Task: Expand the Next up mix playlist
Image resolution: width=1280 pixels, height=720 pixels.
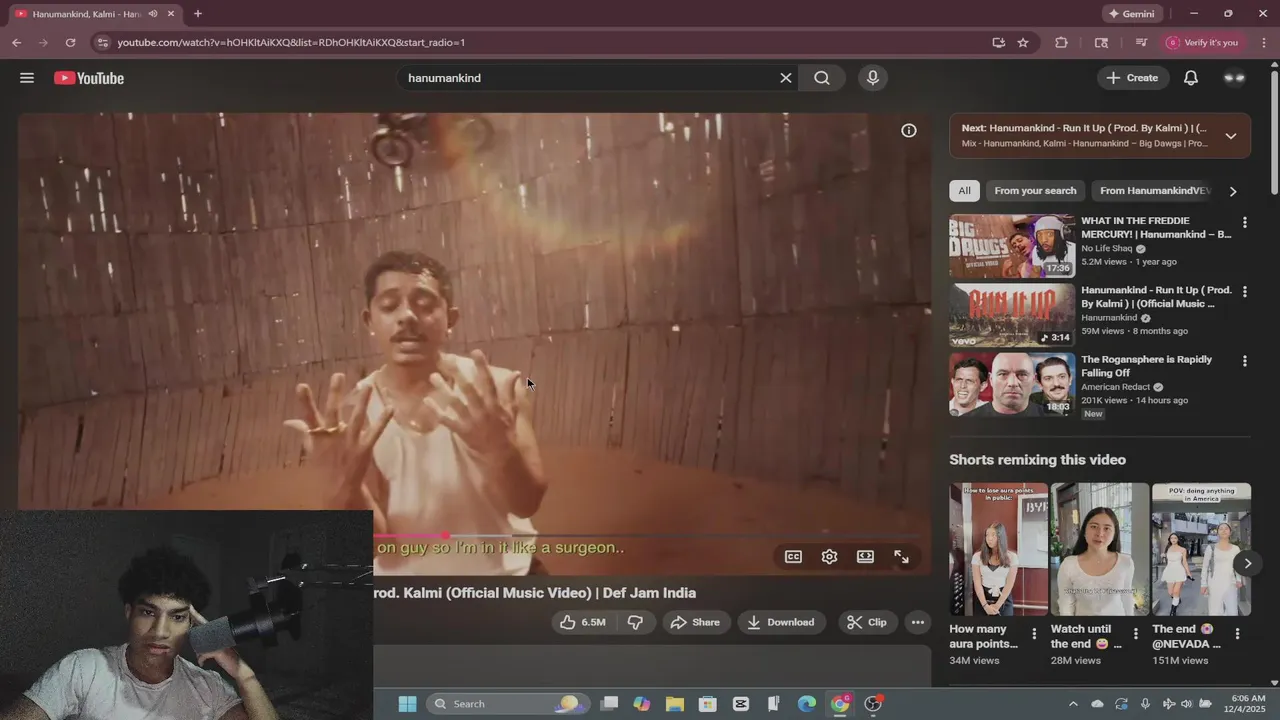Action: click(1231, 136)
